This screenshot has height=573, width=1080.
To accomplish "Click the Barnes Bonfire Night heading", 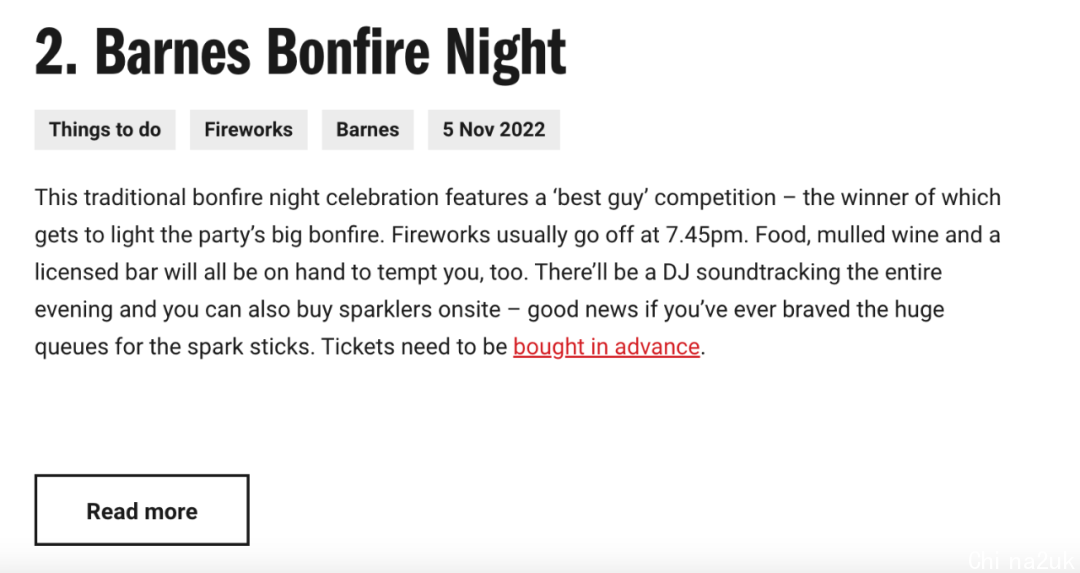I will (300, 52).
